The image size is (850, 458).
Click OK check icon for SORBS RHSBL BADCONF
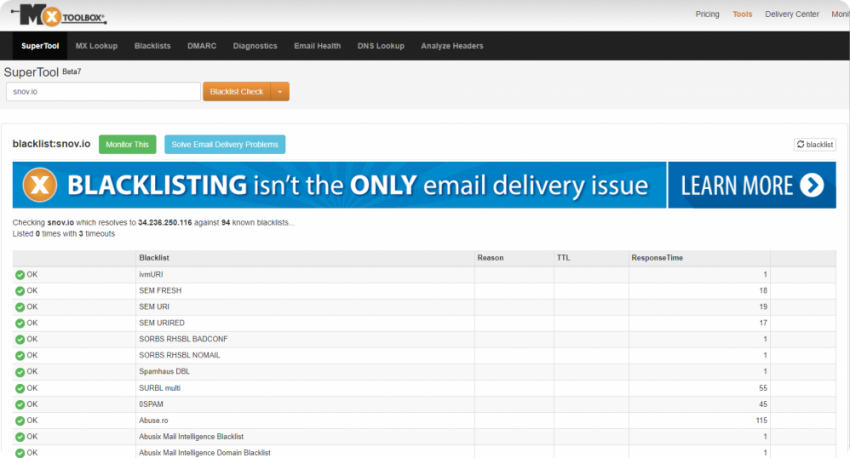click(20, 339)
